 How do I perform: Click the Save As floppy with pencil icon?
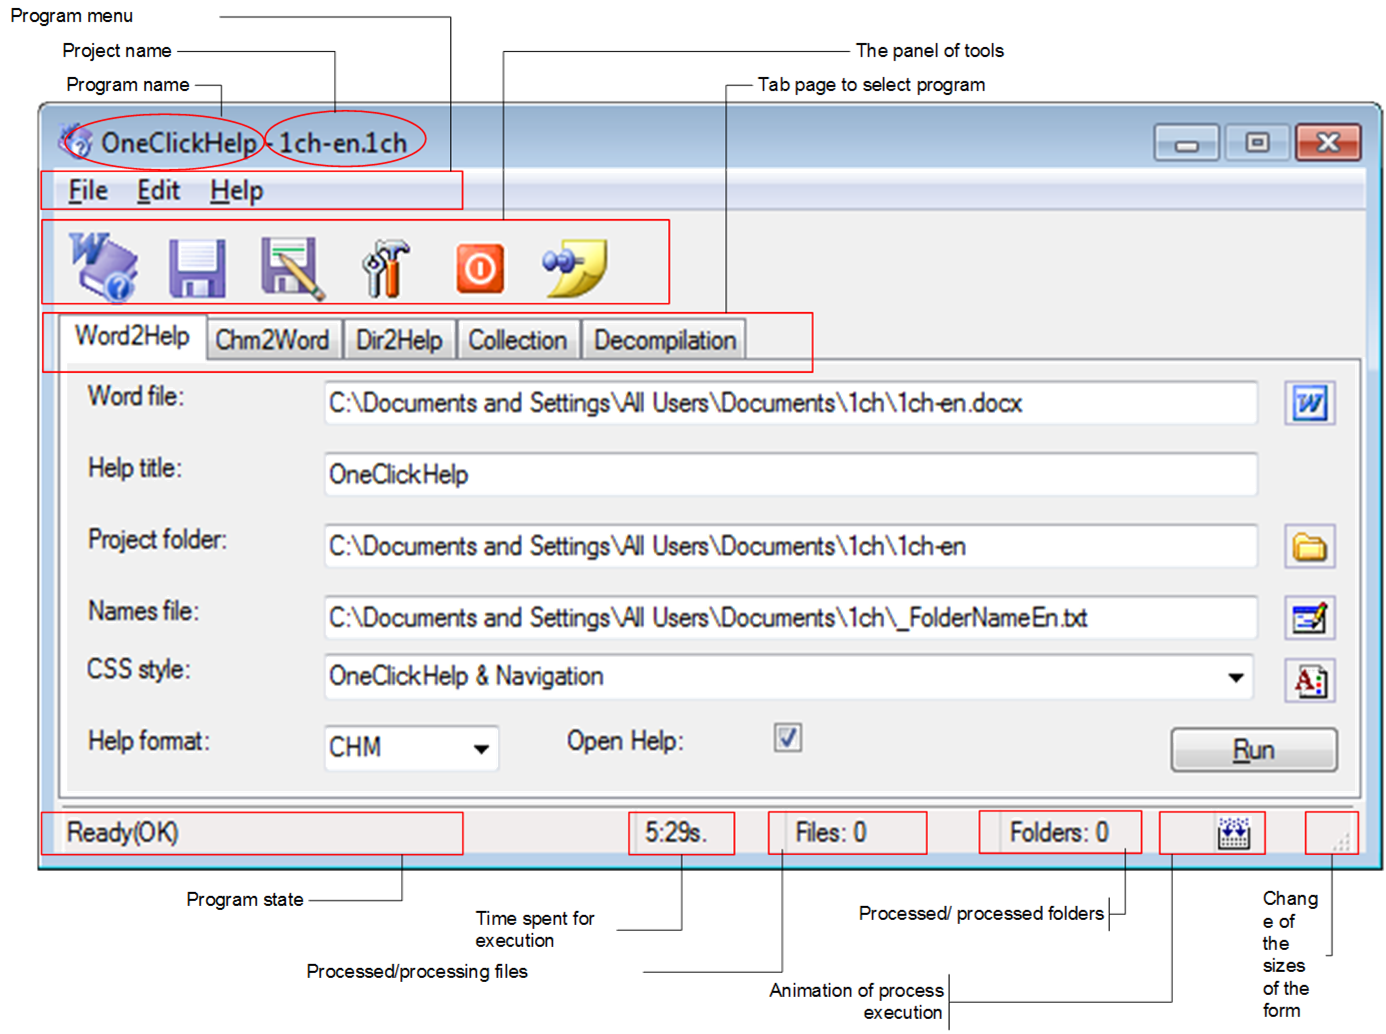(x=292, y=267)
